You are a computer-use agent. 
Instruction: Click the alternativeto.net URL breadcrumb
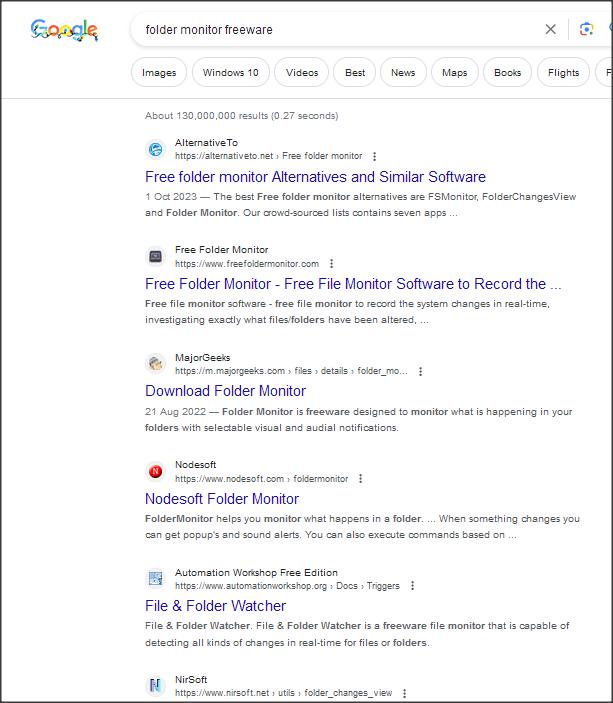click(268, 156)
